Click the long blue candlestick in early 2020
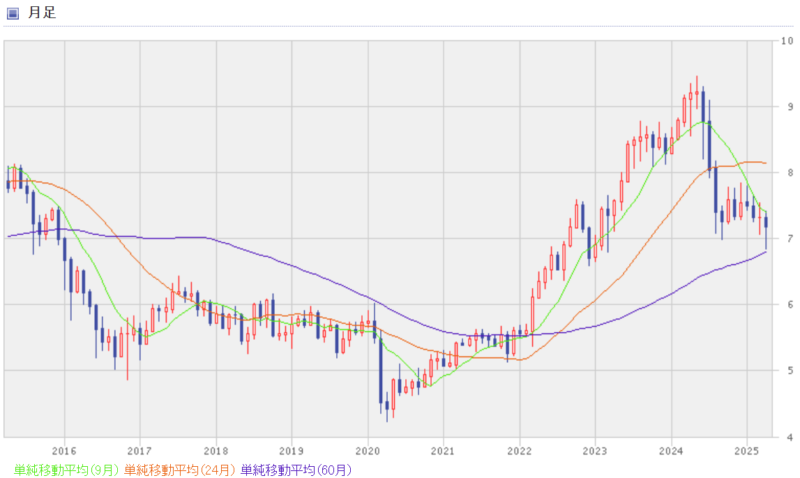Image resolution: width=800 pixels, height=478 pixels. coord(381,370)
